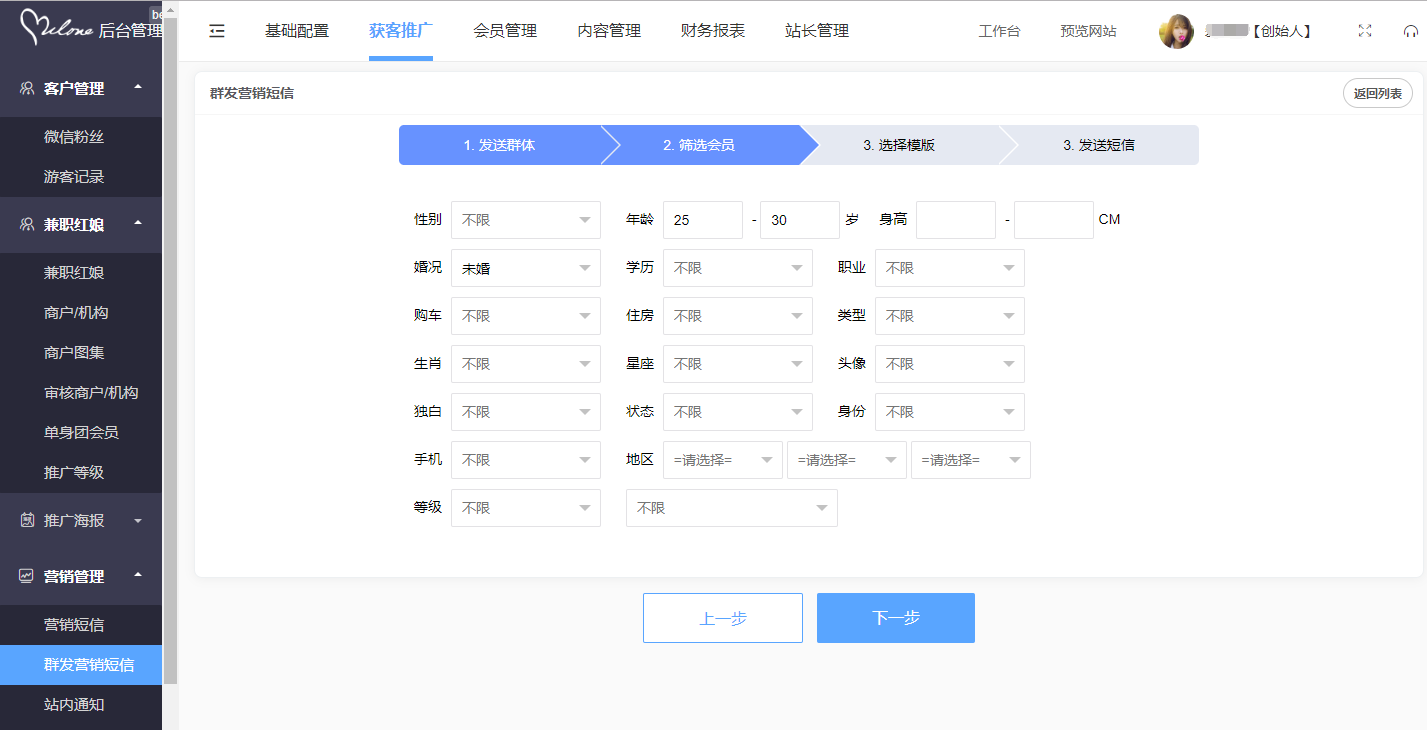The width and height of the screenshot is (1427, 730).
Task: Open the 财务报表 top menu
Action: click(713, 31)
